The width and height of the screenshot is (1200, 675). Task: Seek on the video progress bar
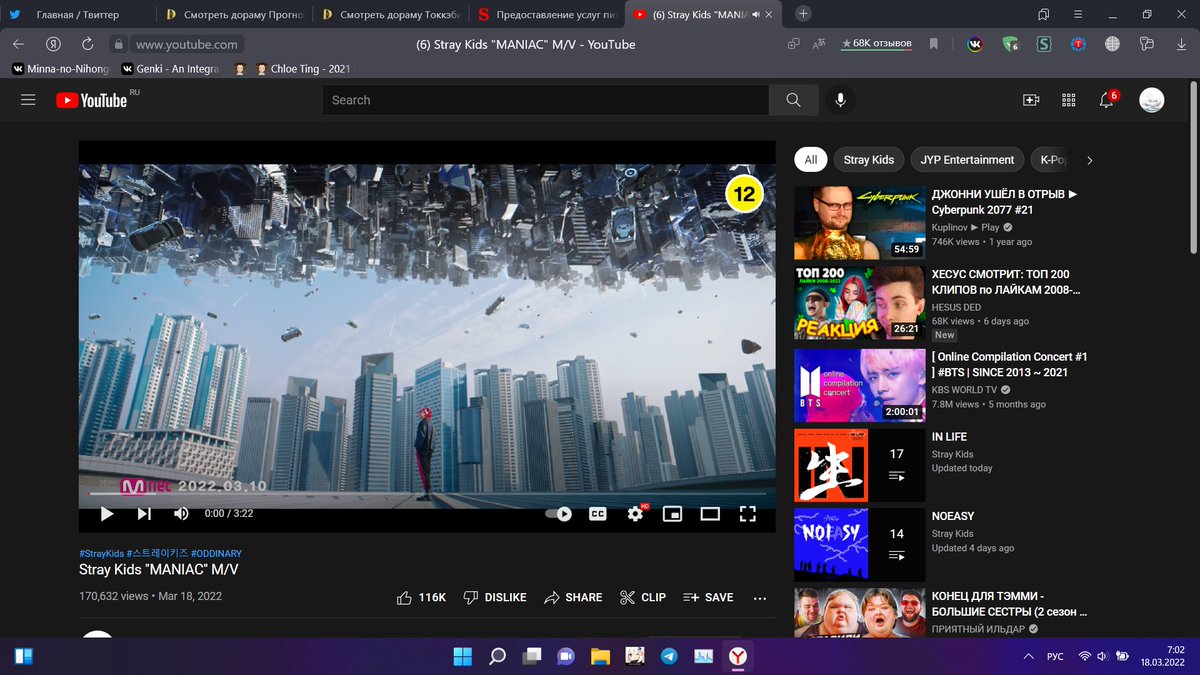pos(428,493)
